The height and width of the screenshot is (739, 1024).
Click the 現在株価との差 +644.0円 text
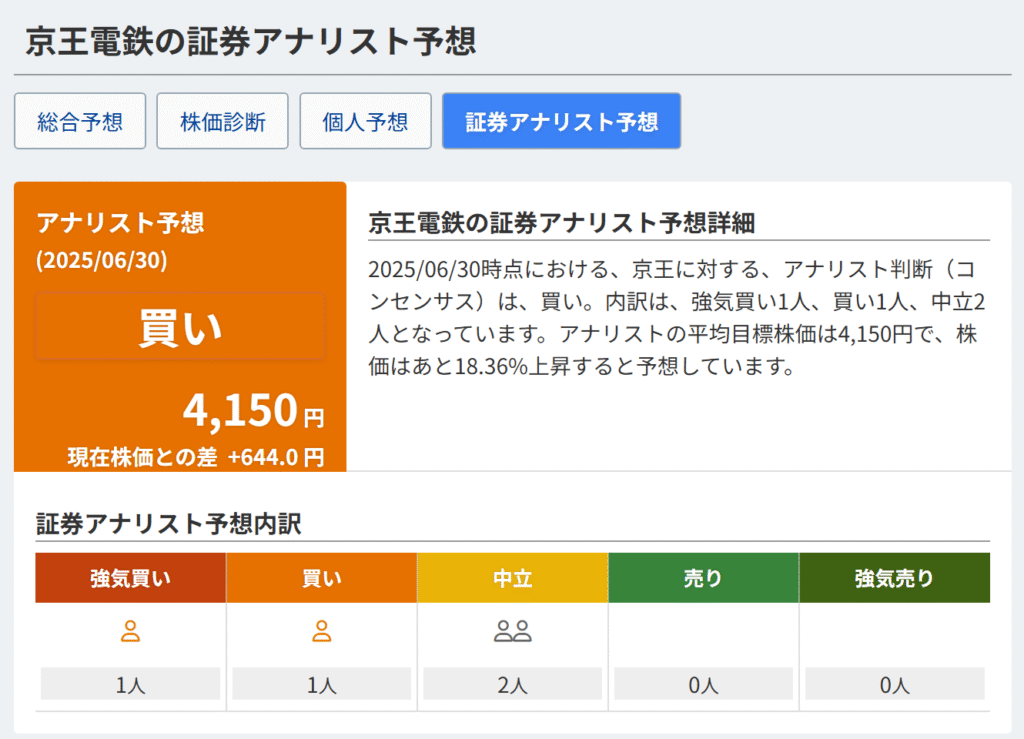196,457
